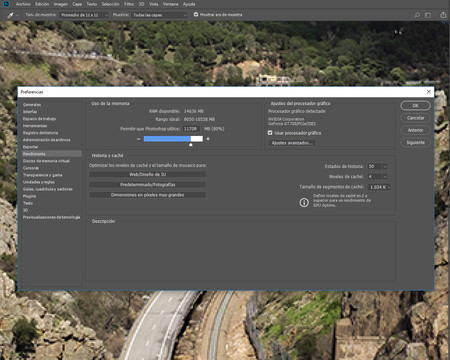Click the Niveles de caché value field
Viewport: 450px width, 360px height.
[375, 177]
